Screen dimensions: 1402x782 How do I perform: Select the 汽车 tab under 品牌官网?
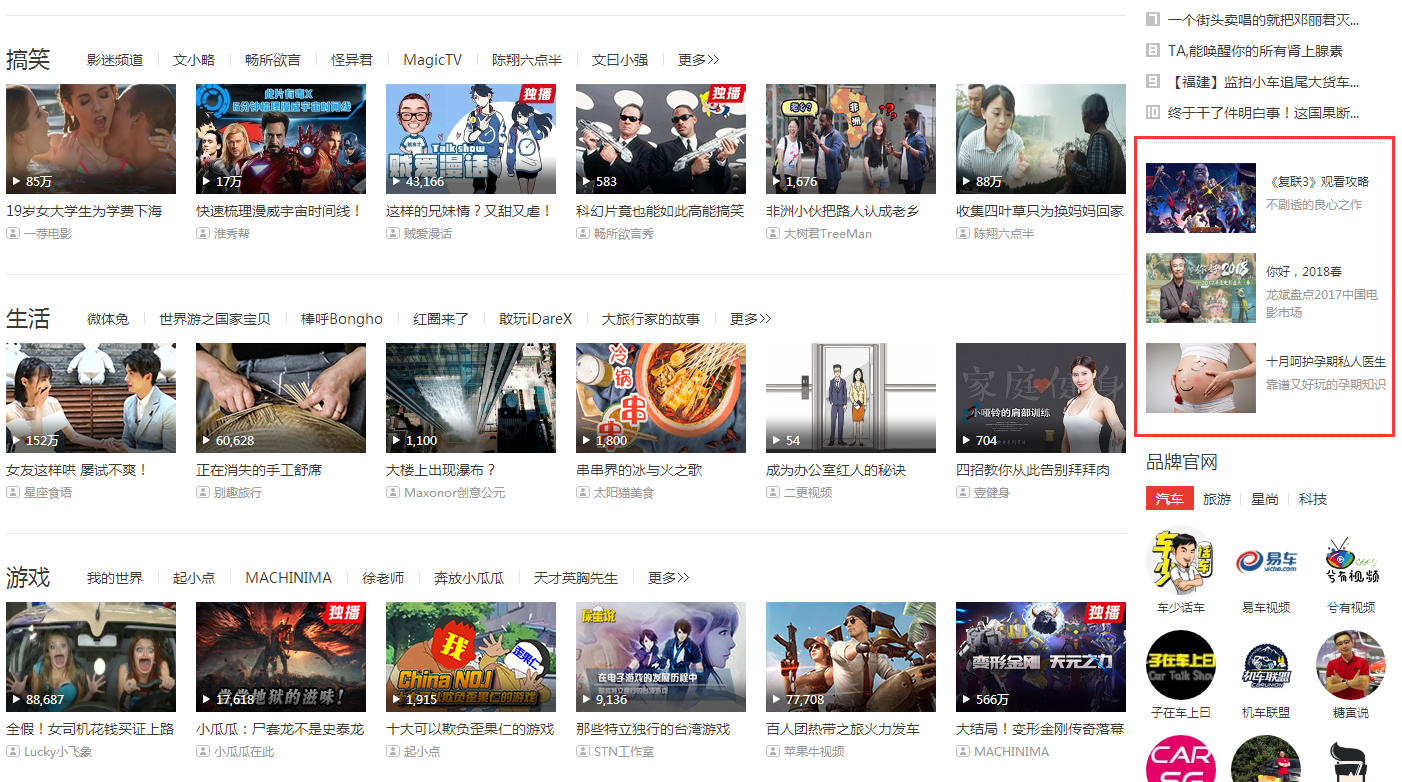click(x=1169, y=499)
